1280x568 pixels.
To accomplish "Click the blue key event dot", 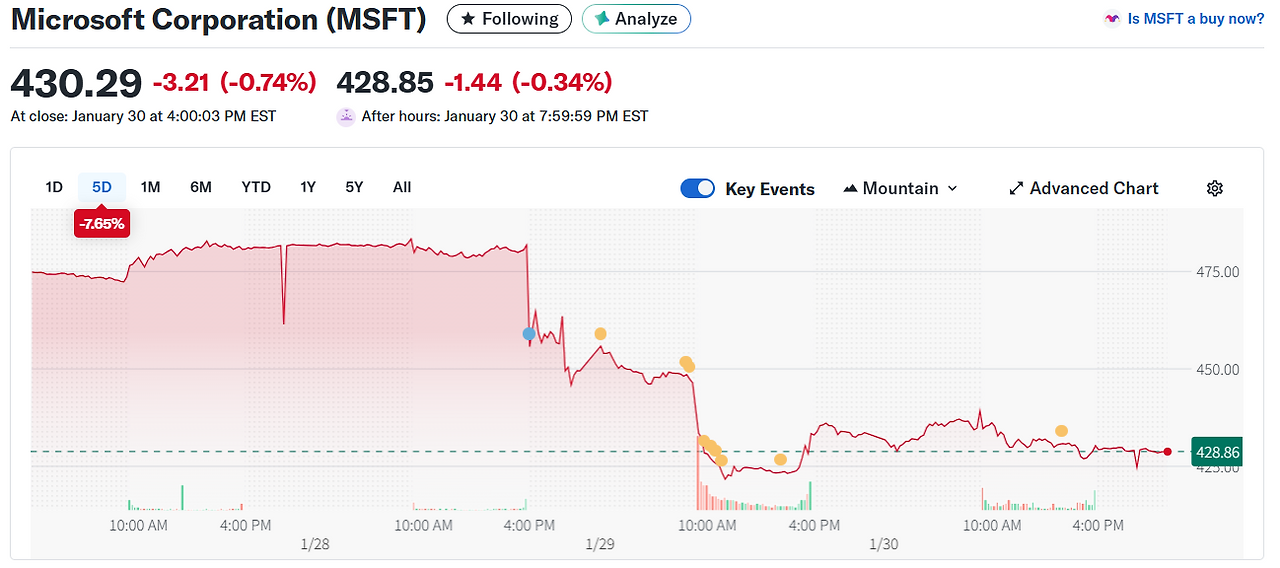I will pos(529,333).
